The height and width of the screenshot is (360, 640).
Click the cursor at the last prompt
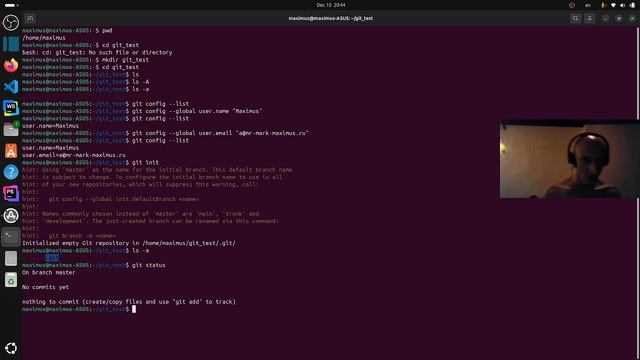(134, 309)
